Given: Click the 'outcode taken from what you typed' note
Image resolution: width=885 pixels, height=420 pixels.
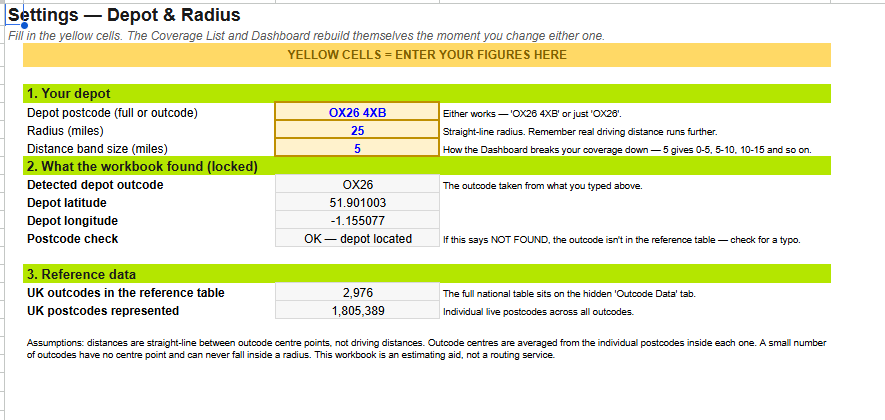Looking at the screenshot, I should pos(542,186).
